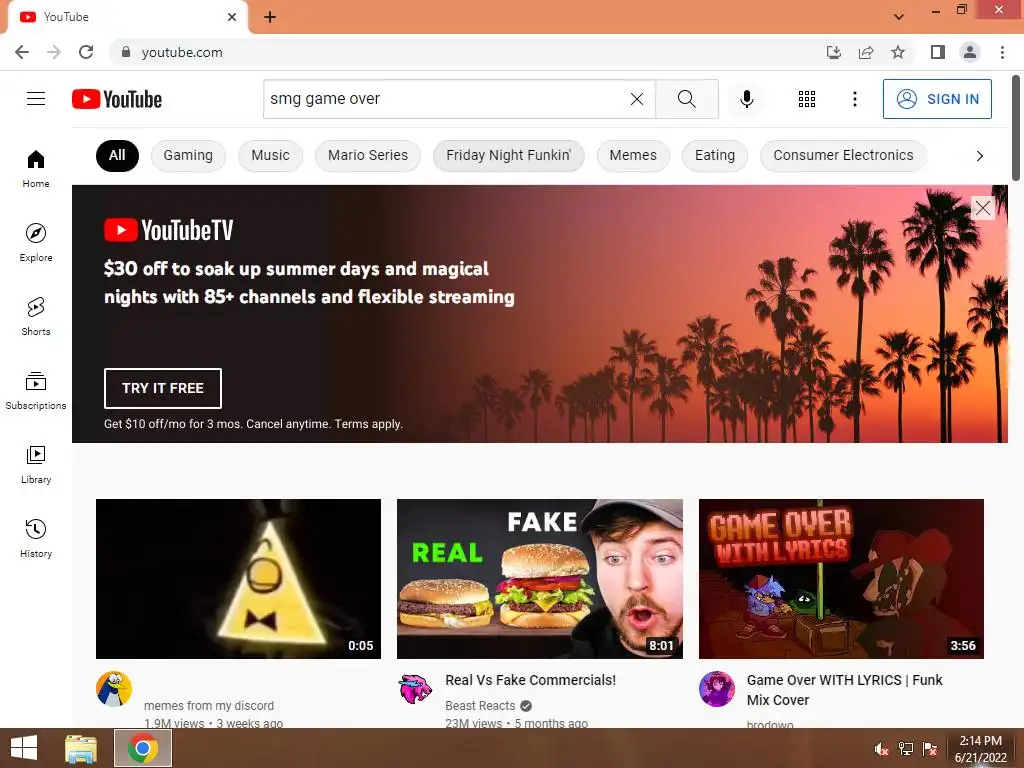1024x768 pixels.
Task: Search with your voice microphone
Action: click(x=746, y=99)
